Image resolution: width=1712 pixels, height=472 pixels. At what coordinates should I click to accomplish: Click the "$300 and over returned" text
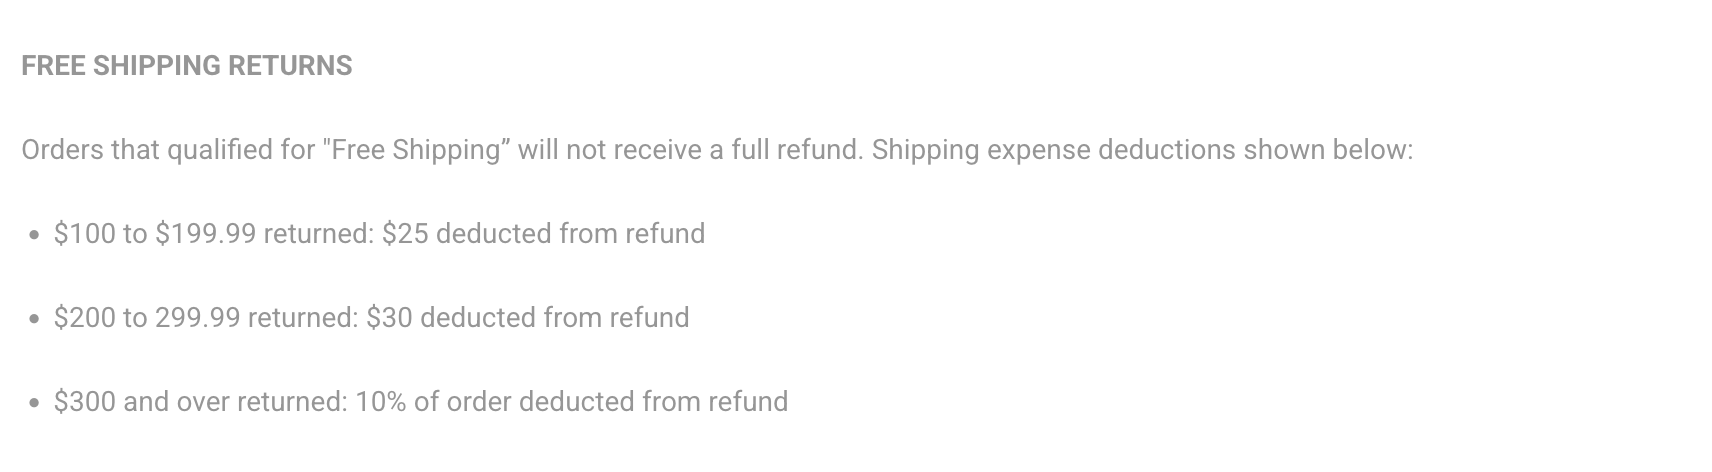coord(201,402)
